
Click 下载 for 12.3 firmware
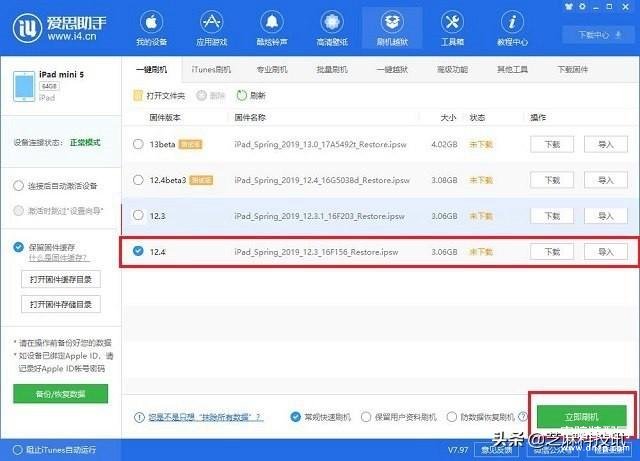point(552,216)
